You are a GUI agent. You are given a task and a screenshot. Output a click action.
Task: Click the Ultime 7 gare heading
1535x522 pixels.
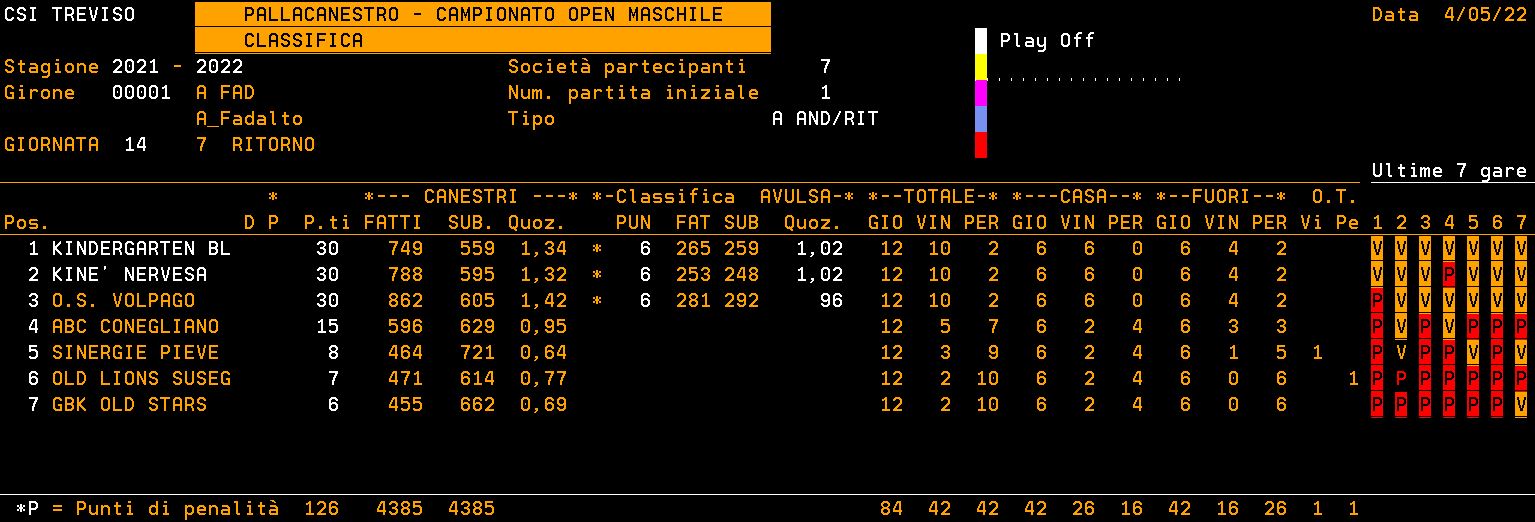1448,171
